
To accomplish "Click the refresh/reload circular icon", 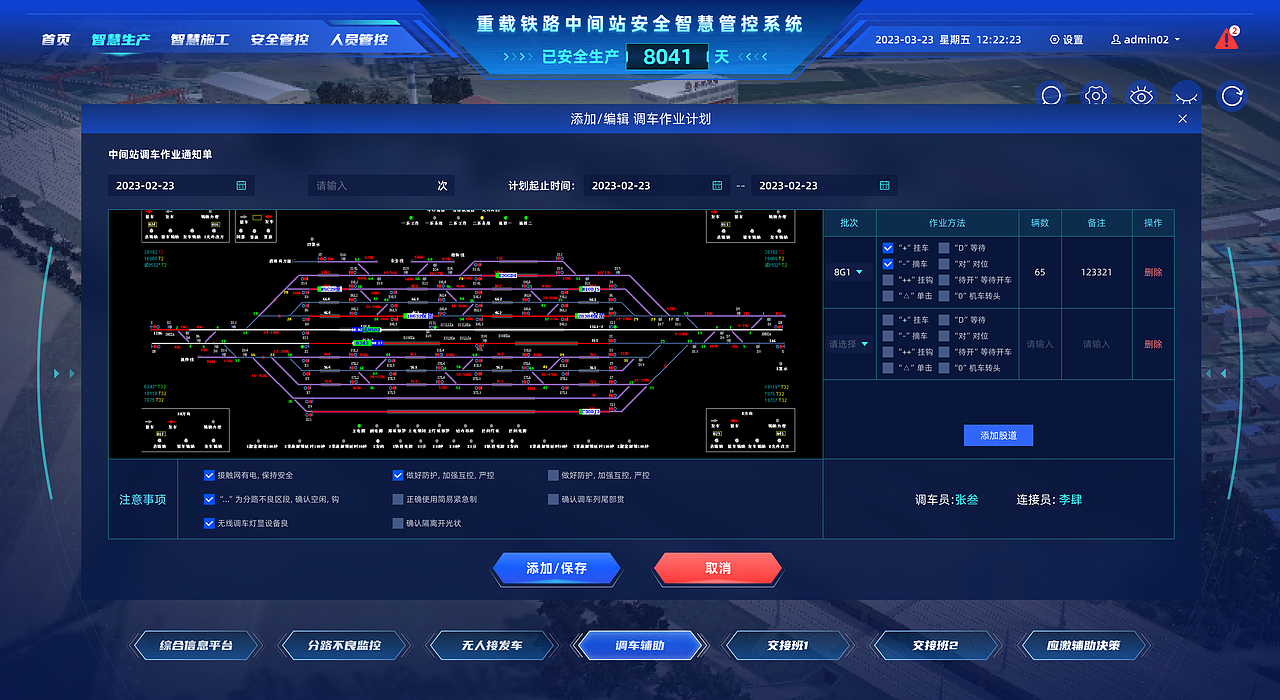I will 1231,95.
